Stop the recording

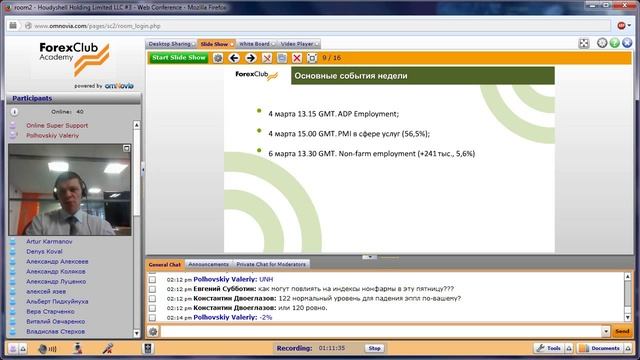click(374, 348)
